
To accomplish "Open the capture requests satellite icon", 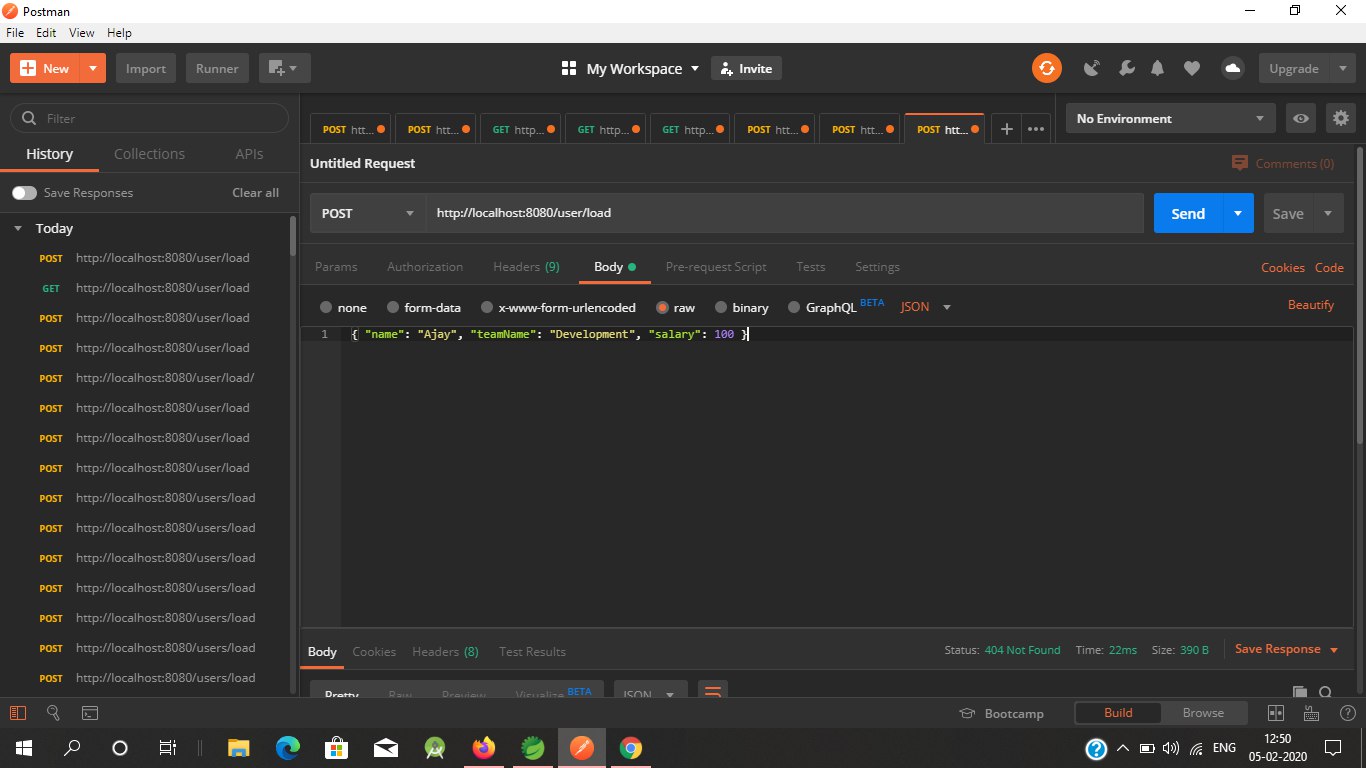I will coord(1093,68).
